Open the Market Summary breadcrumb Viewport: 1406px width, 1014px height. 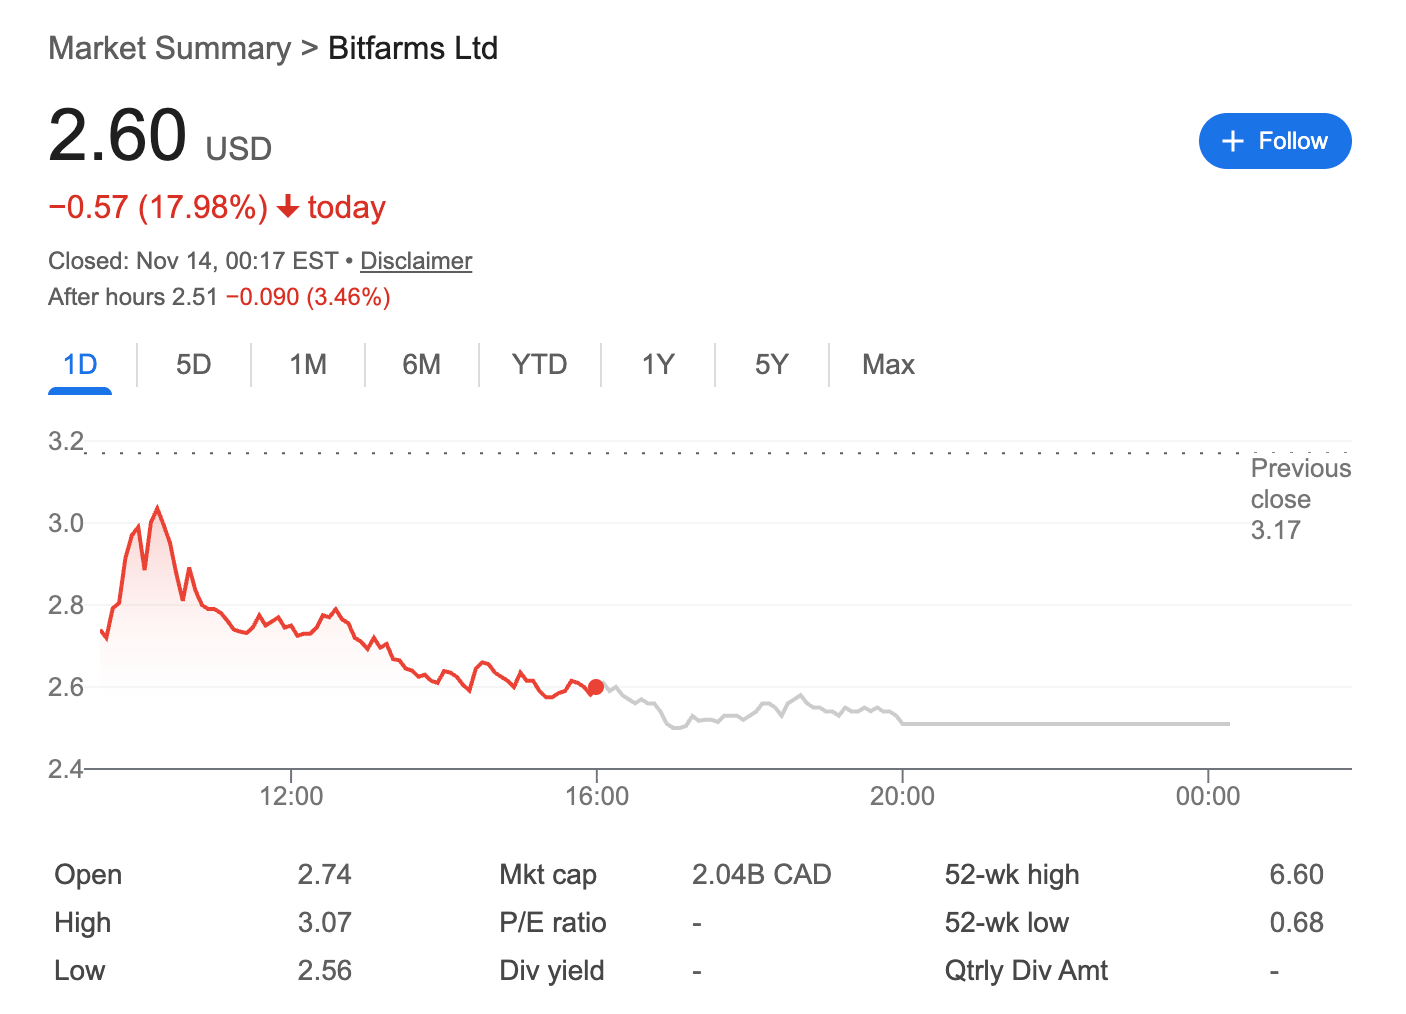[169, 48]
